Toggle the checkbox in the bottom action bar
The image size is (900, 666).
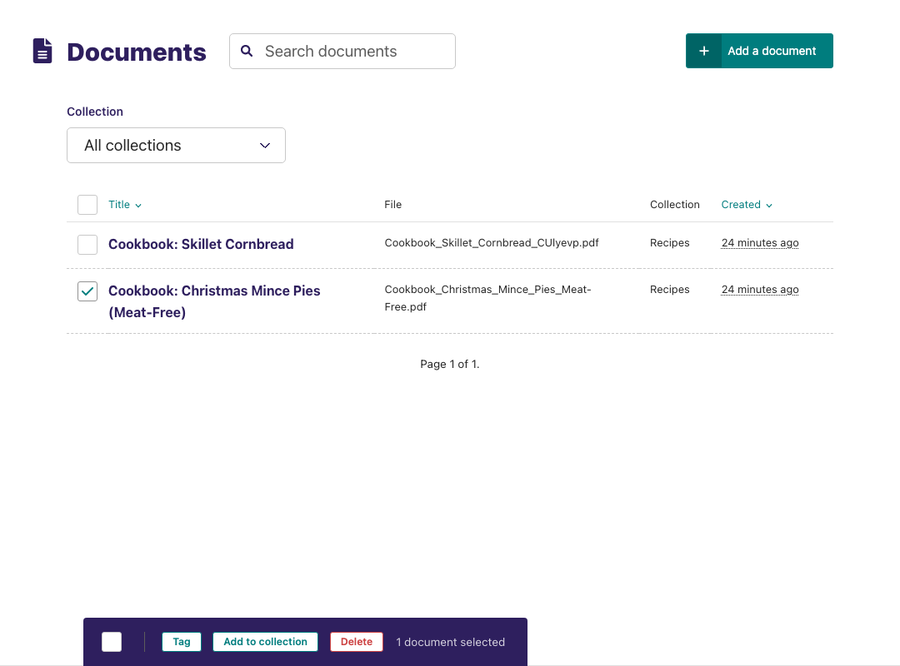(x=111, y=641)
